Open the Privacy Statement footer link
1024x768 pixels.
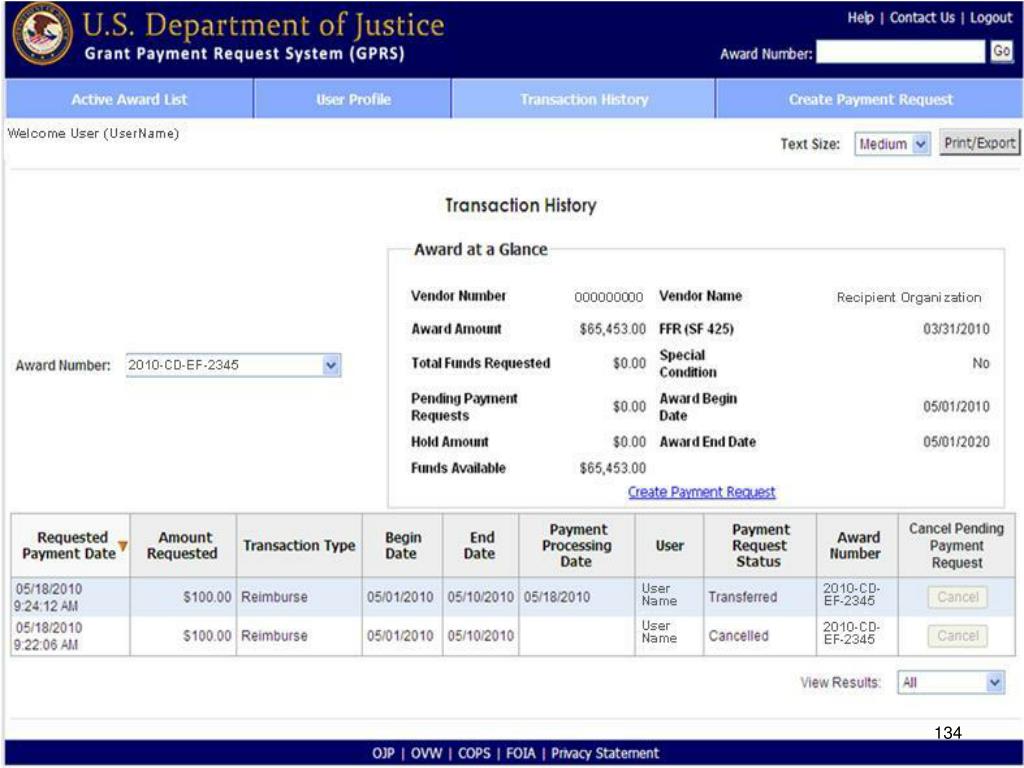click(x=605, y=754)
